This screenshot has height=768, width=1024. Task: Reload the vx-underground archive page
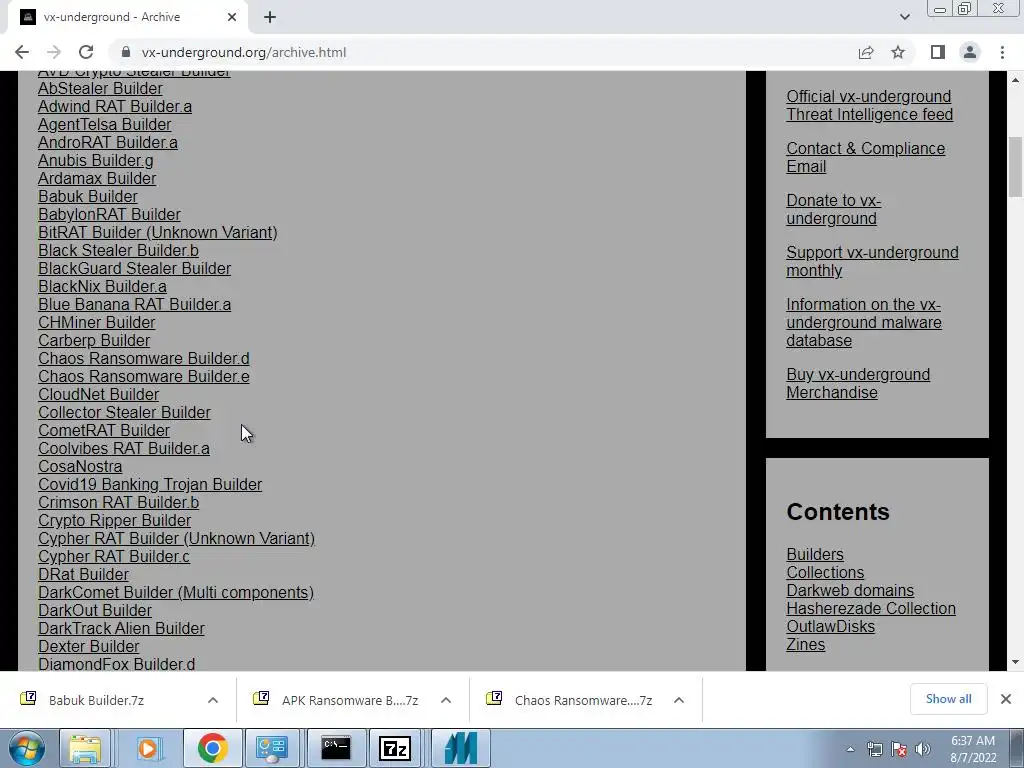86,52
